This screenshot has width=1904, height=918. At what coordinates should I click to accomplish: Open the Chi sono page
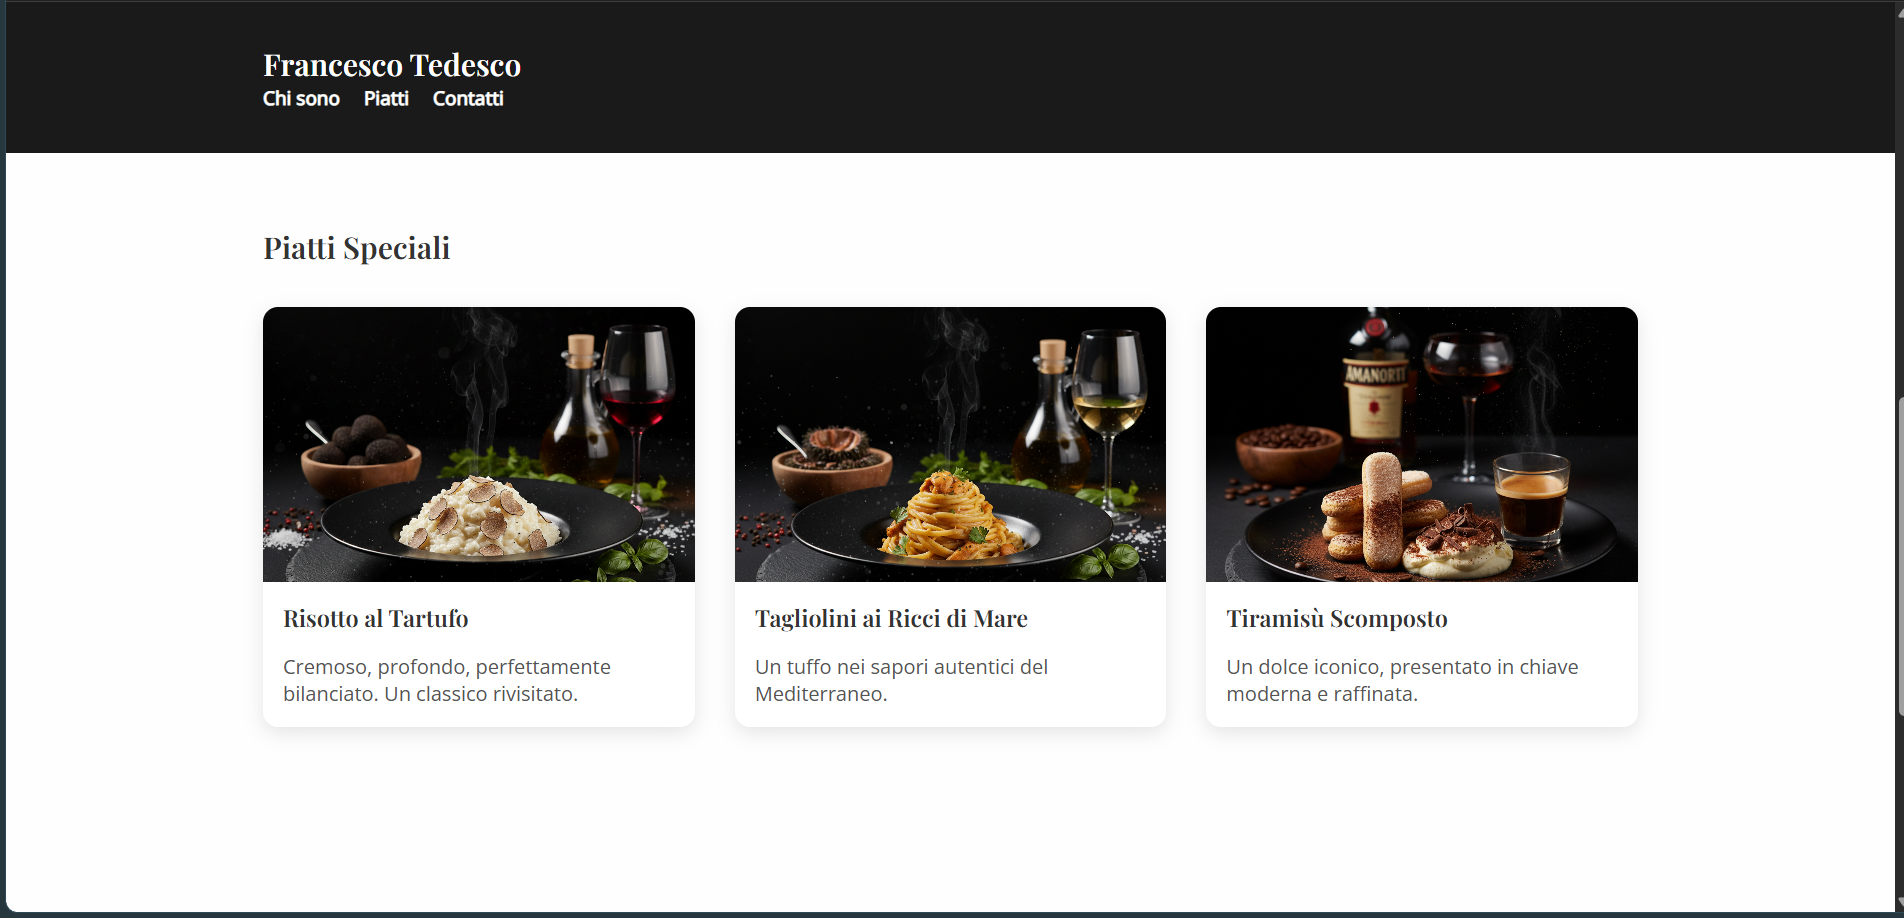click(x=301, y=99)
